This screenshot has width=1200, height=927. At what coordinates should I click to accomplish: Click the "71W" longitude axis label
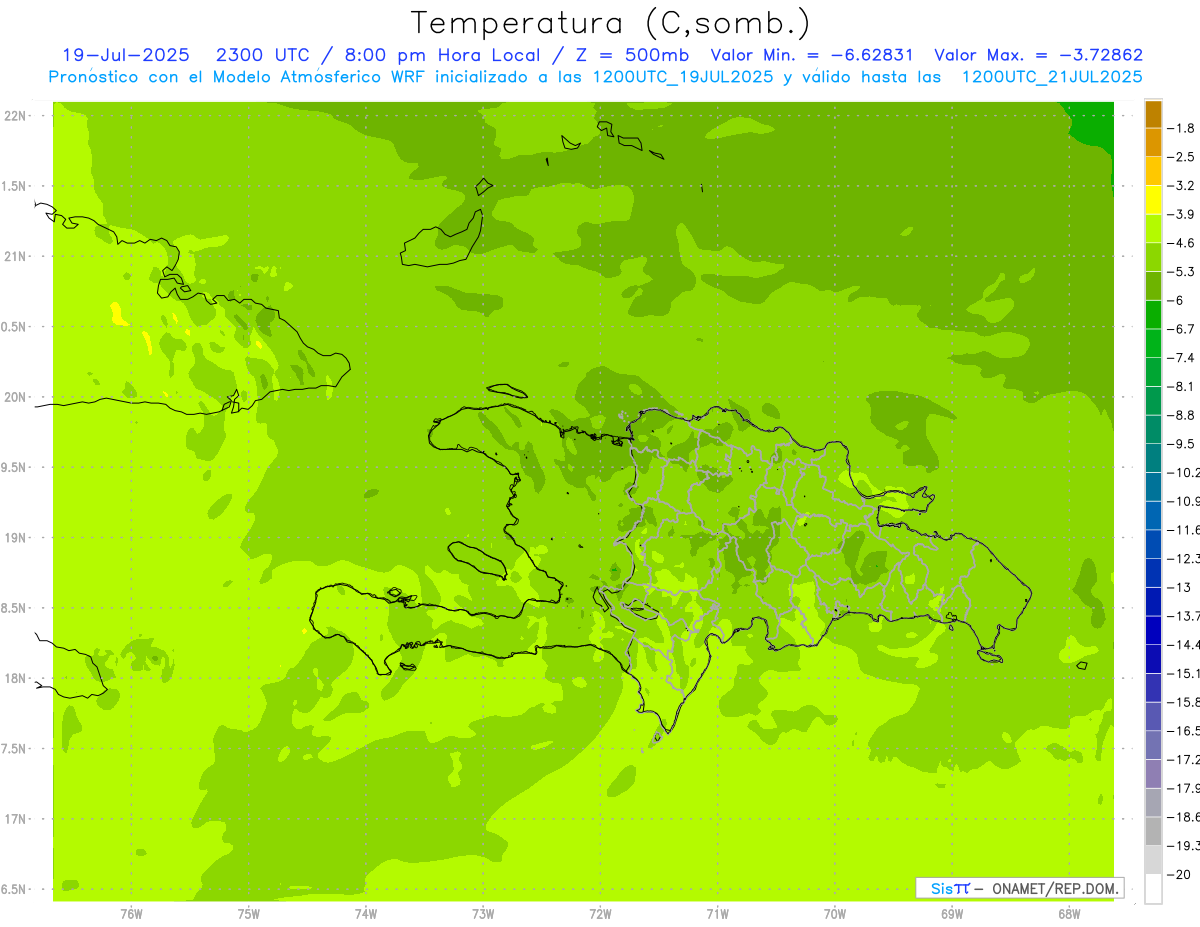[x=717, y=914]
